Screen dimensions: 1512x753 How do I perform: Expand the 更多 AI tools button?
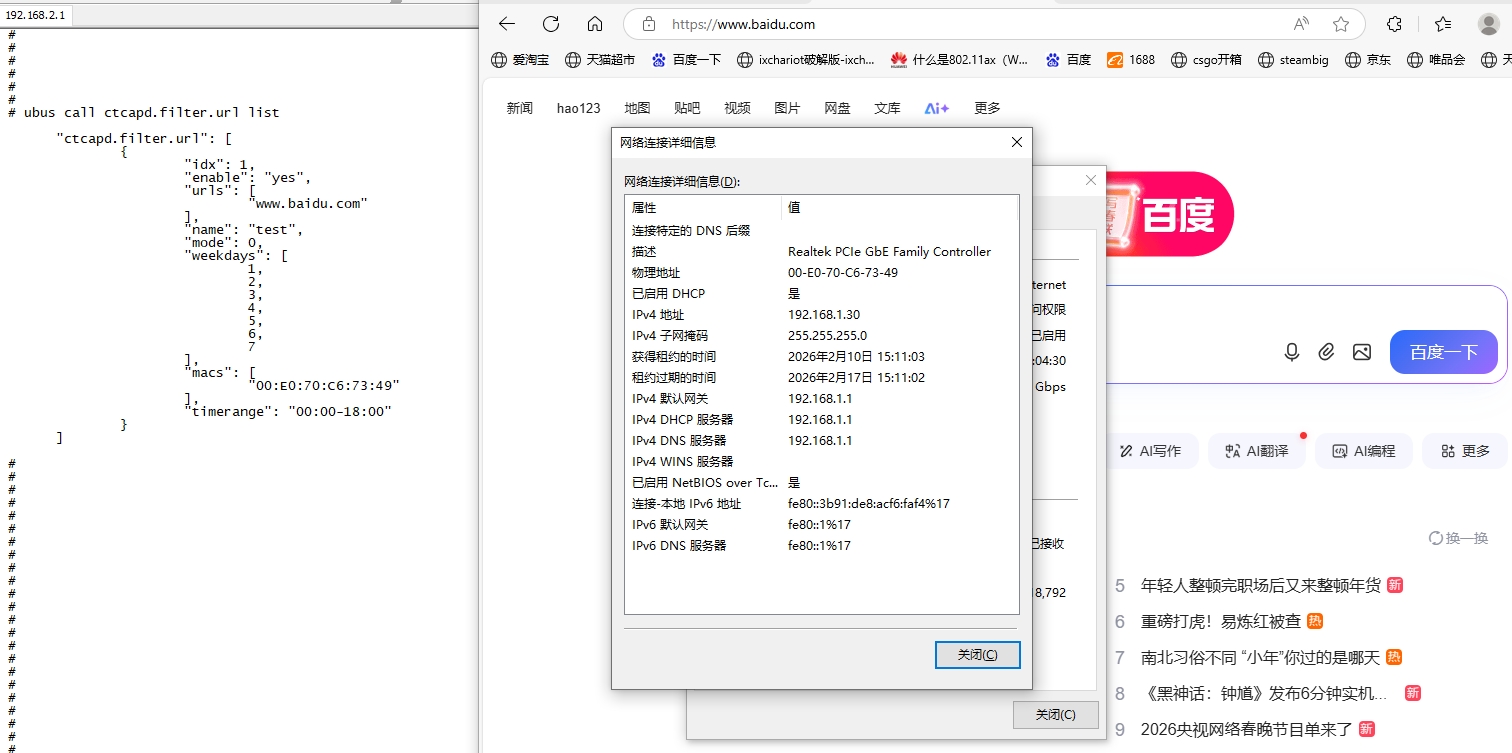pos(1465,451)
